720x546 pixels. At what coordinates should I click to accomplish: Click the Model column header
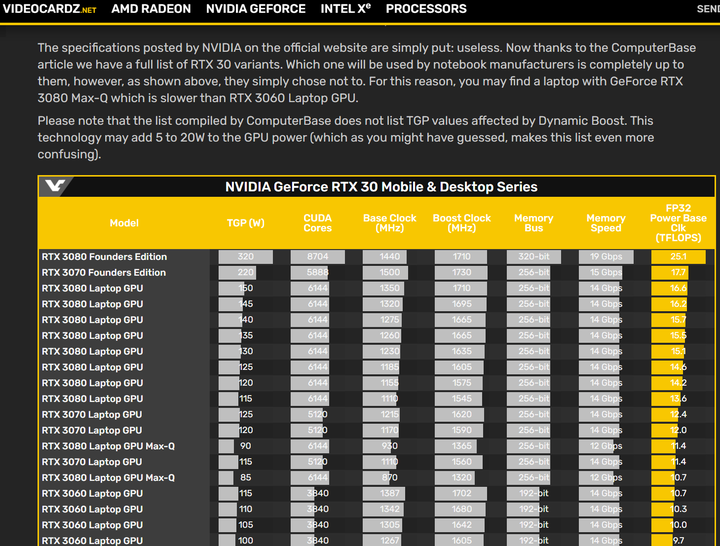124,223
